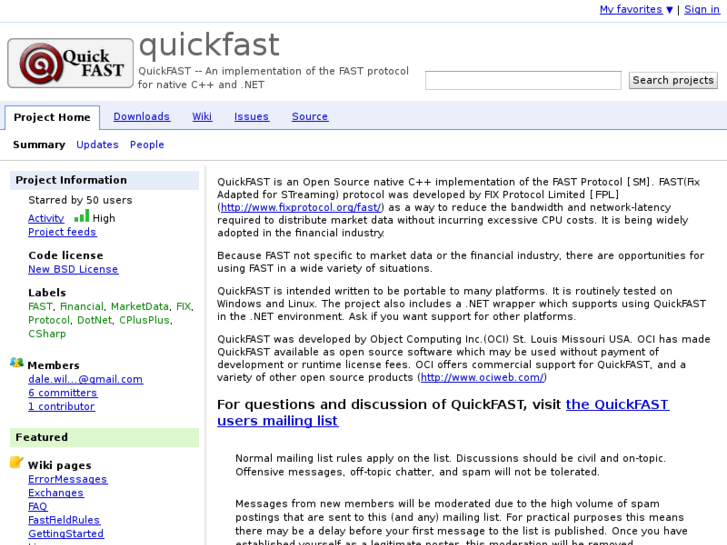This screenshot has width=727, height=545.
Task: Click the Search projects button
Action: 673,80
